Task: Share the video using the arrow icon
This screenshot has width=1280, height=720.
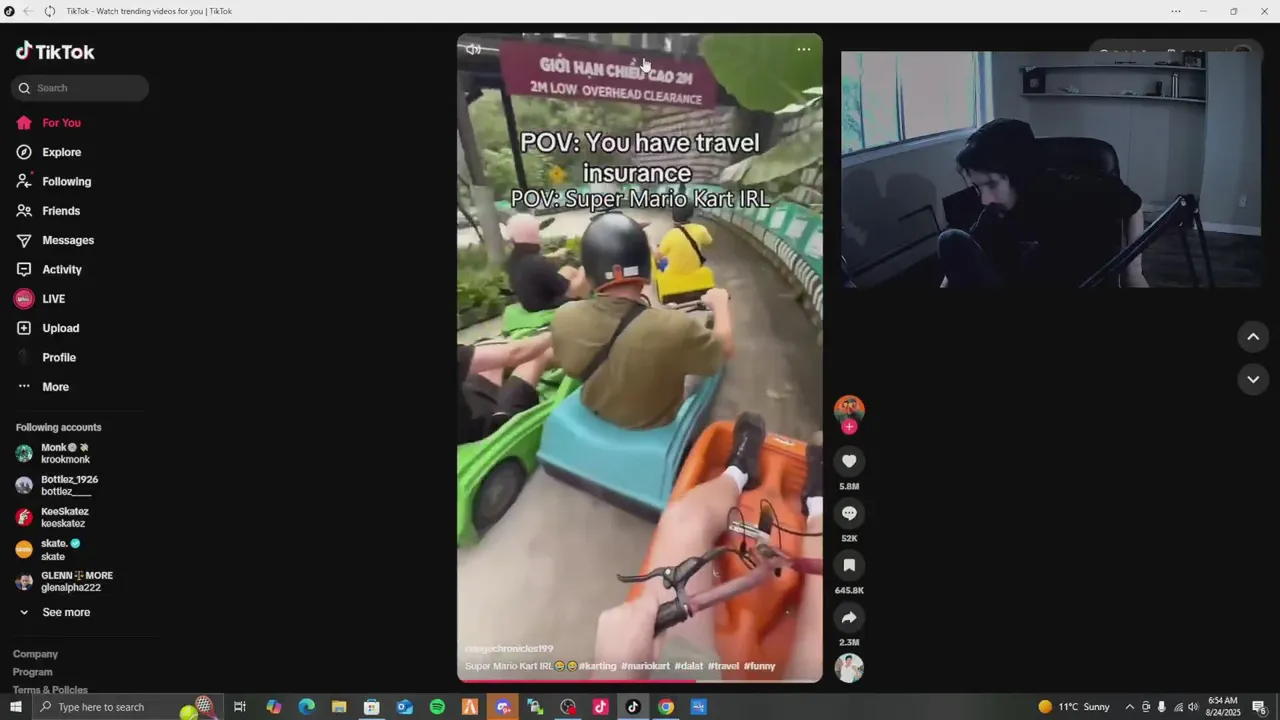Action: pyautogui.click(x=849, y=617)
